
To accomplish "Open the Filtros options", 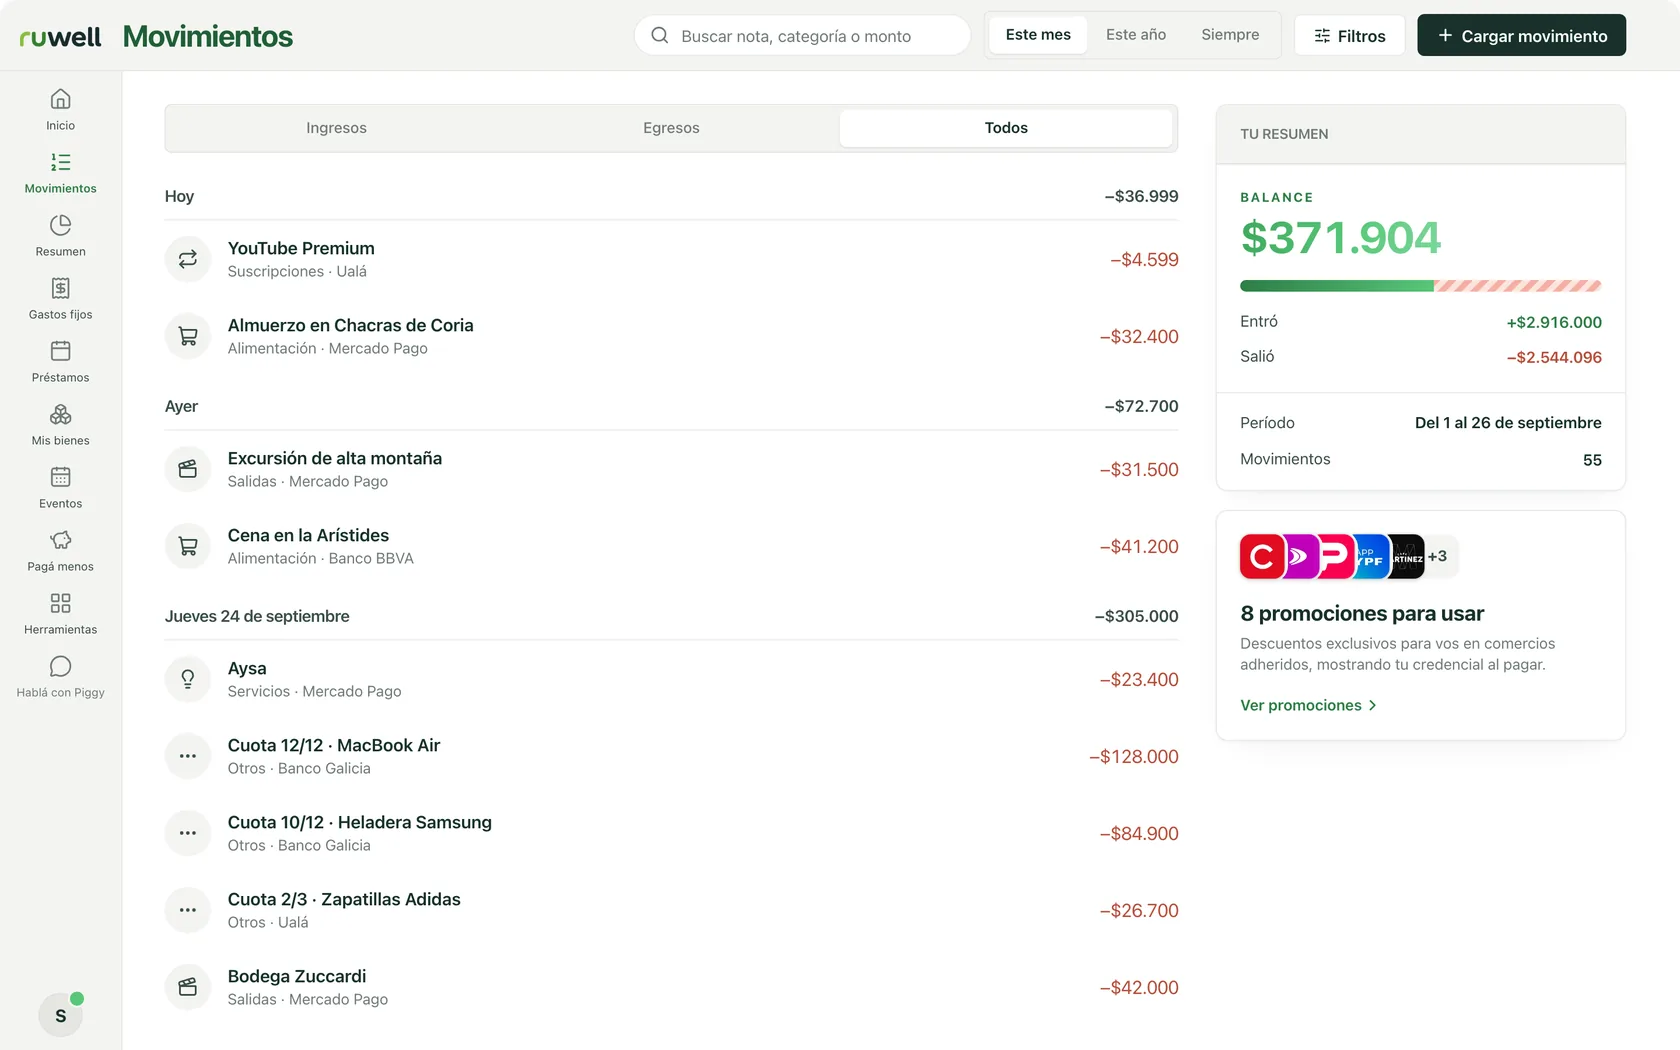I will [x=1349, y=35].
